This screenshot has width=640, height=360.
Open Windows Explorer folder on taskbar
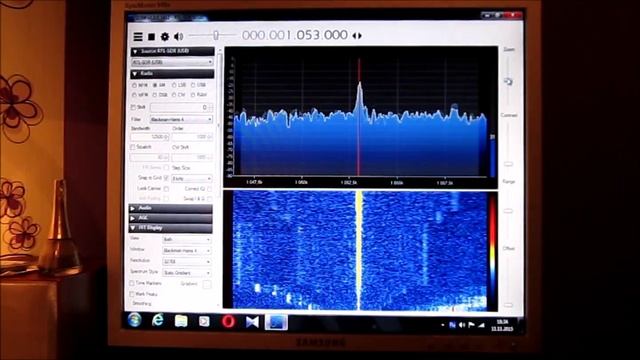pos(181,321)
